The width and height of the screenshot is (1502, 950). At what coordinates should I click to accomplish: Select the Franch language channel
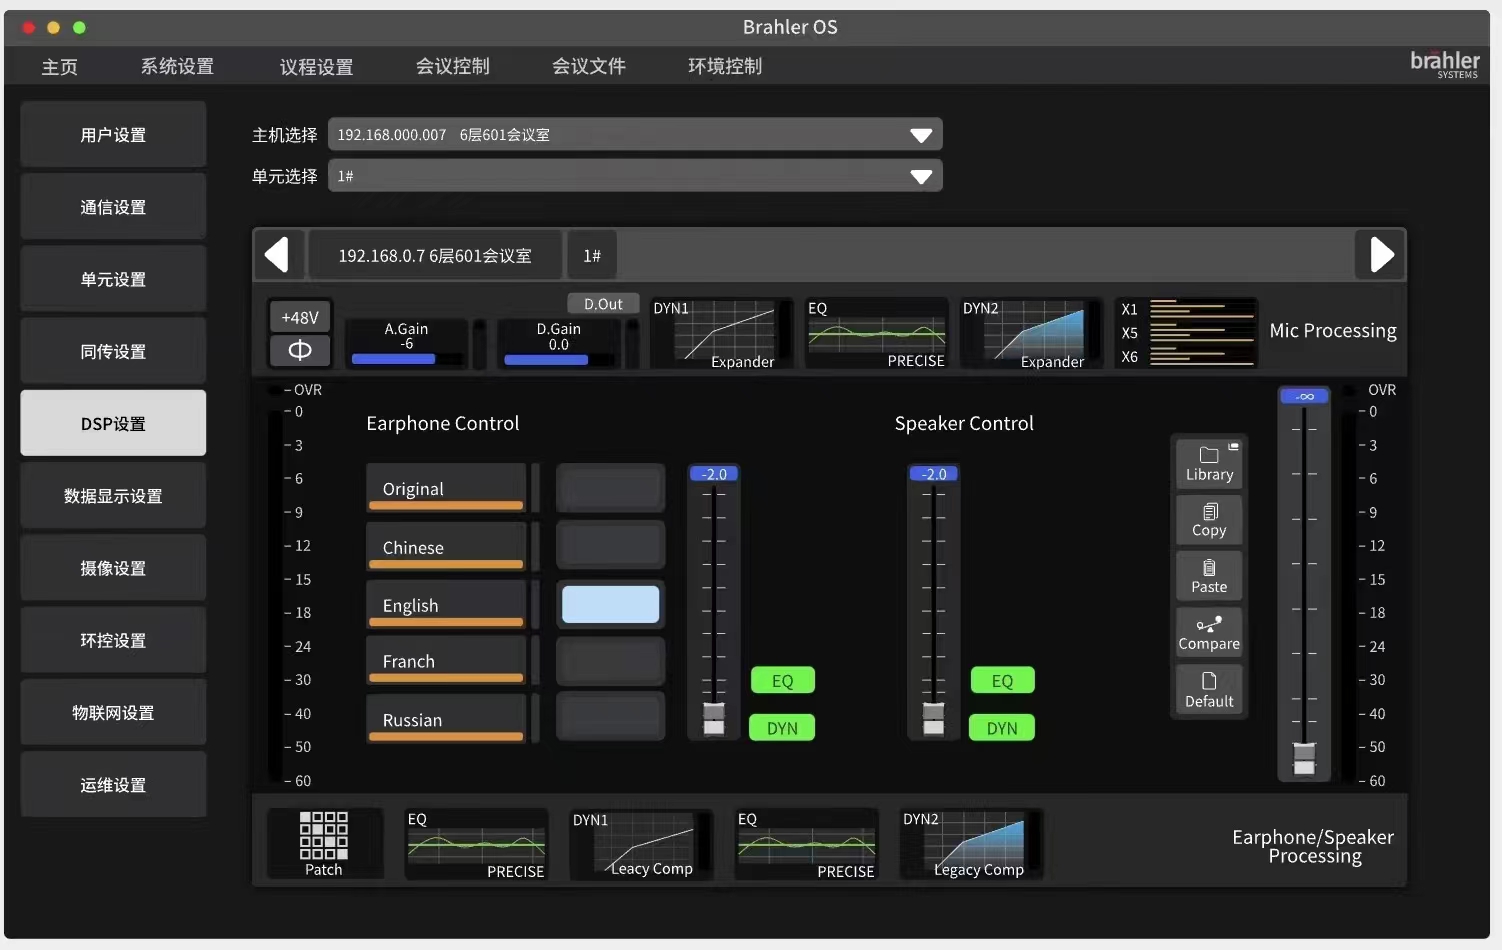(x=446, y=660)
